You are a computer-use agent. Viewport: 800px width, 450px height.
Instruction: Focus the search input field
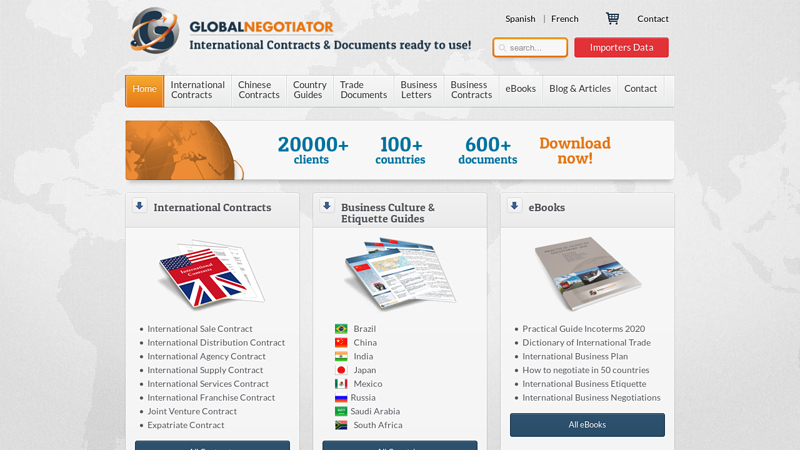coord(530,47)
